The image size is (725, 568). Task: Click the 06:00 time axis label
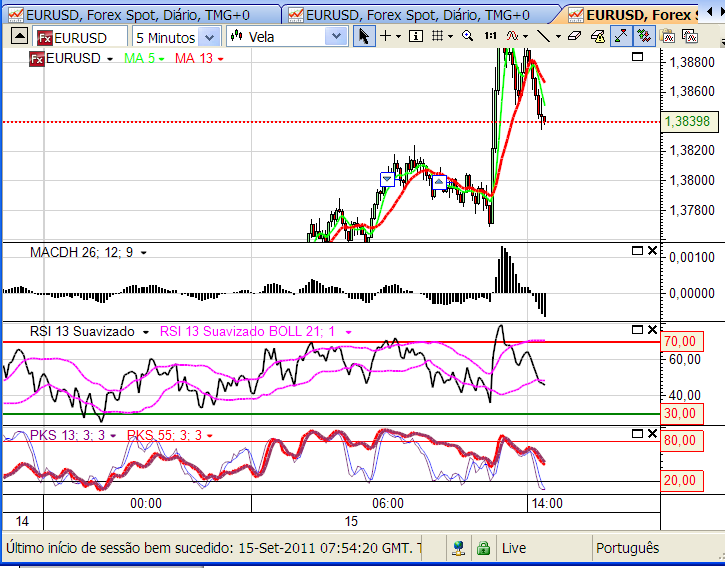point(388,503)
